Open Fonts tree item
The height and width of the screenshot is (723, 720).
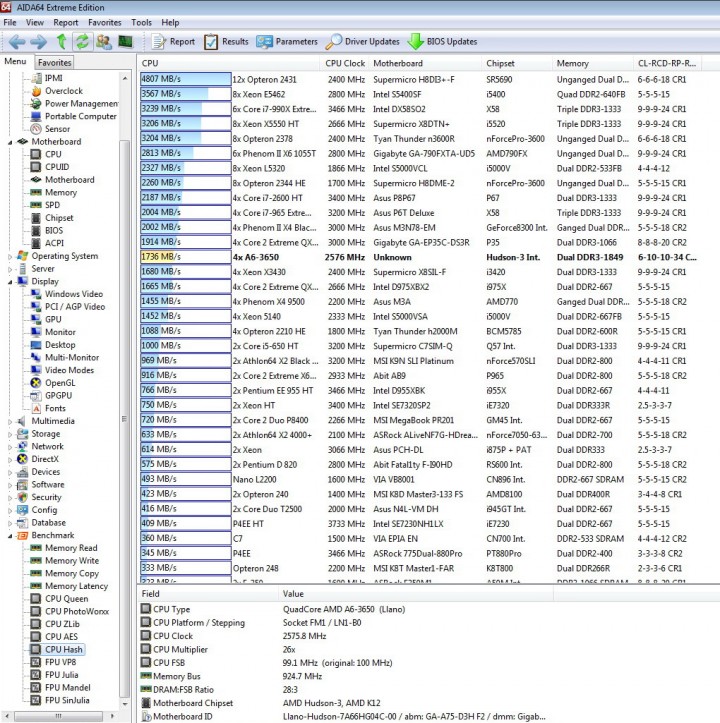click(x=55, y=408)
